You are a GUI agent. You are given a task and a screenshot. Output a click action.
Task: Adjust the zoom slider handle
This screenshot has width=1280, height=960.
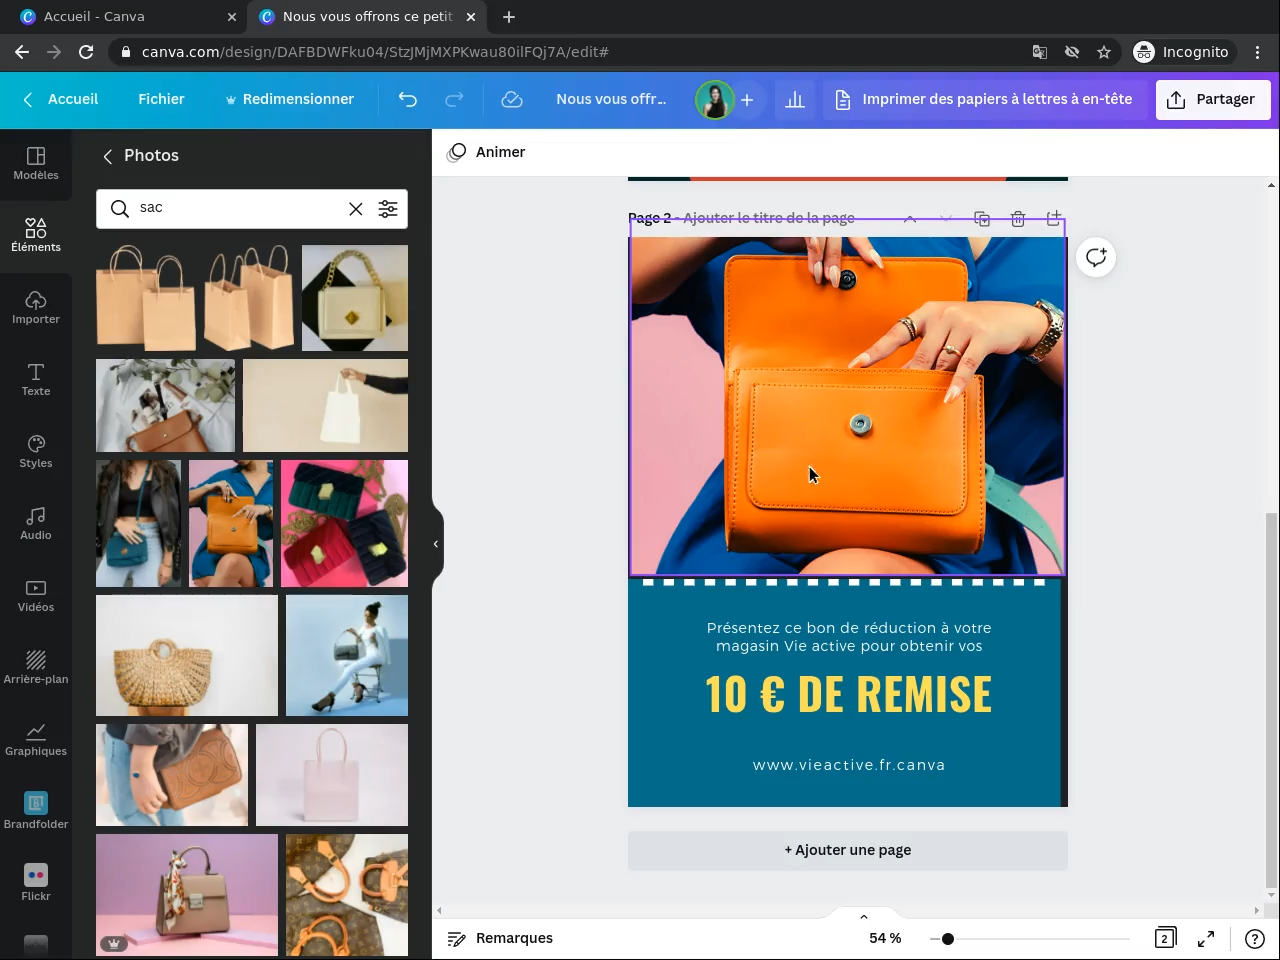(x=947, y=938)
